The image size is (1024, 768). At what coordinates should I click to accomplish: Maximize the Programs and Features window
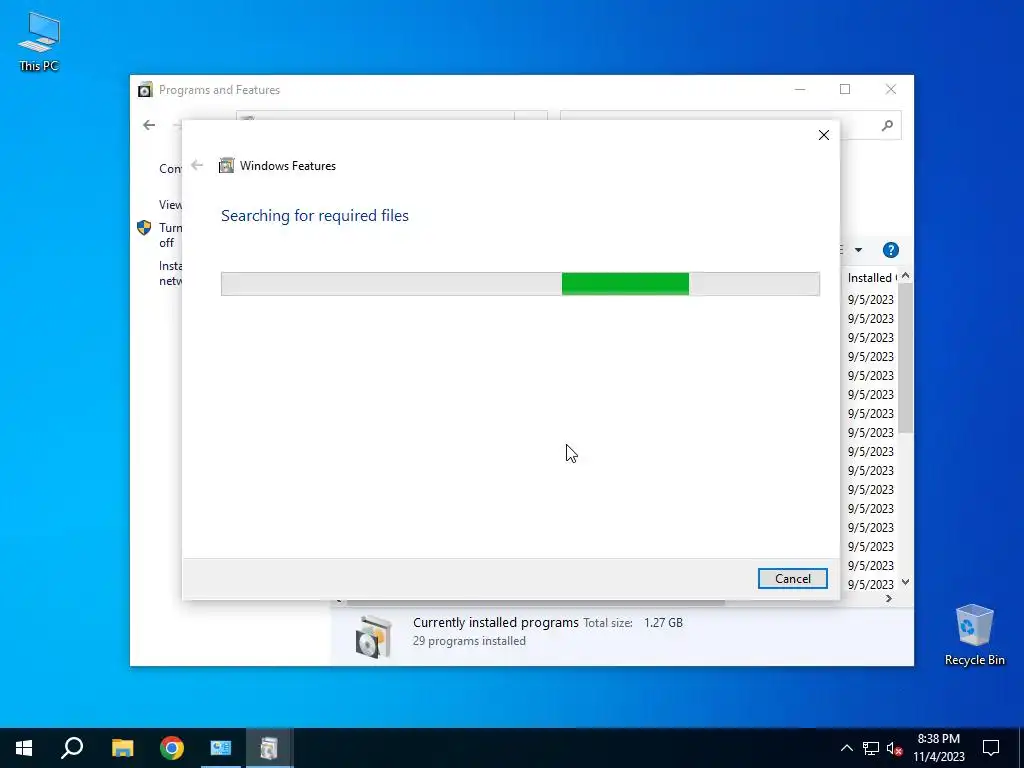(845, 89)
